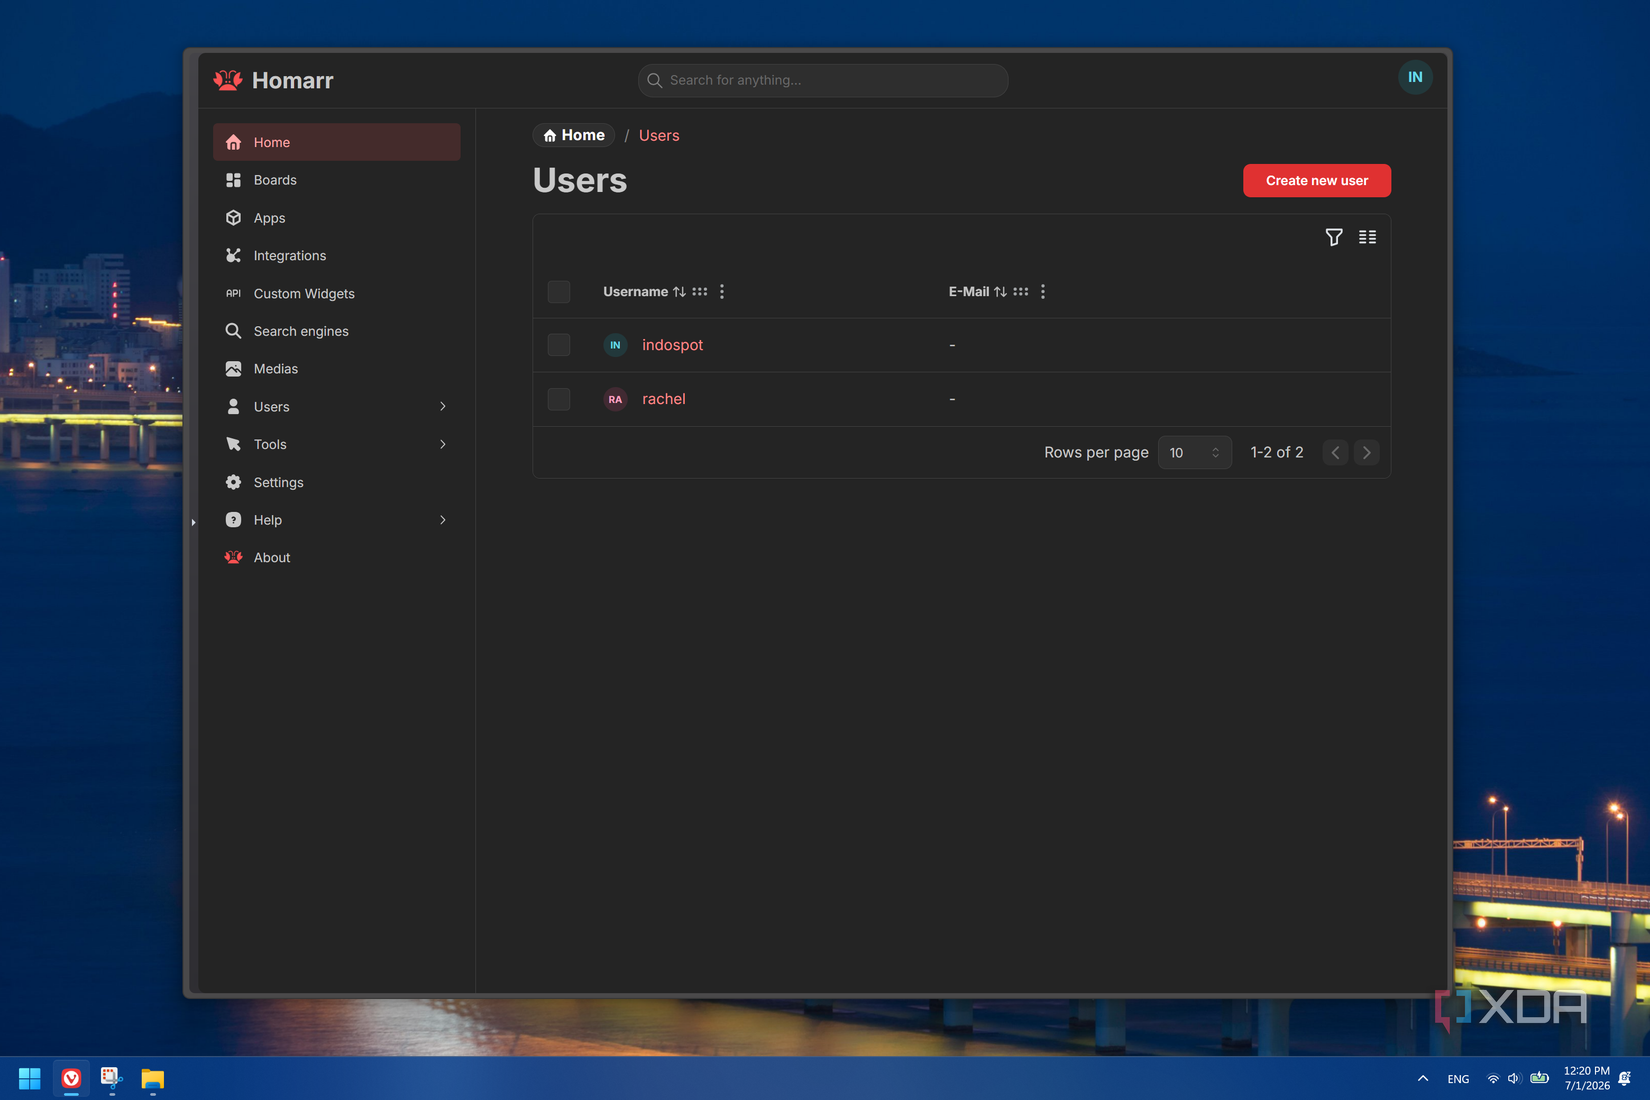
Task: Sort by Username using the arrows icon
Action: (x=679, y=292)
